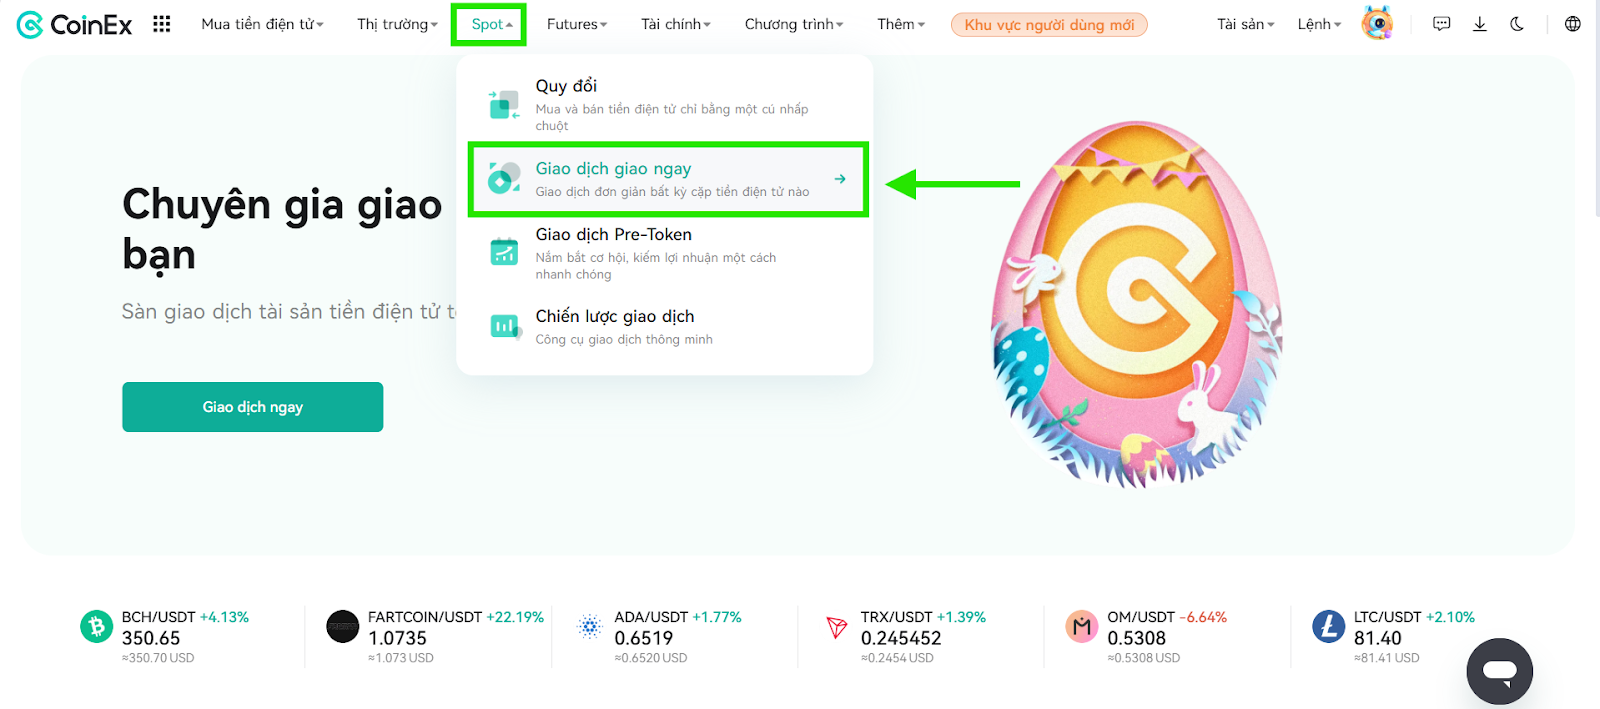
Task: Expand the Tài chính dropdown
Action: coord(676,24)
